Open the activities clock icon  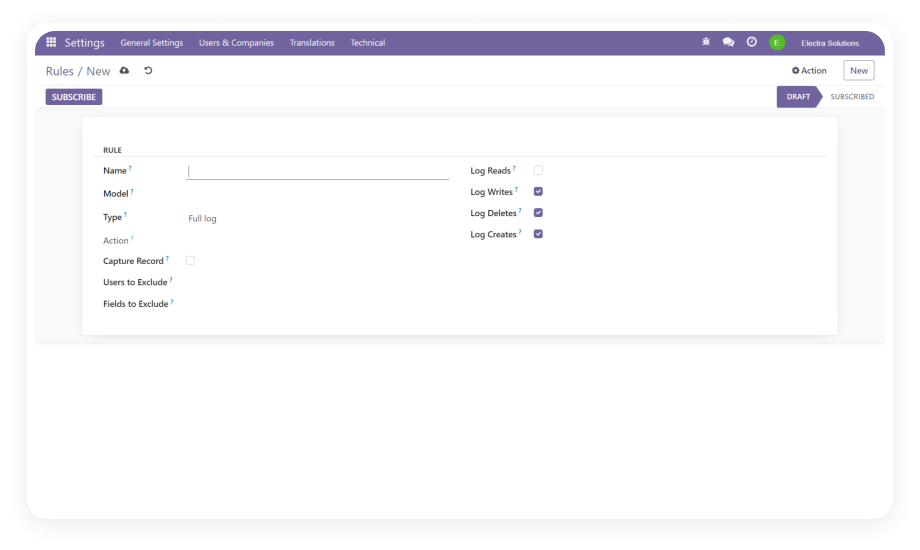pos(752,42)
